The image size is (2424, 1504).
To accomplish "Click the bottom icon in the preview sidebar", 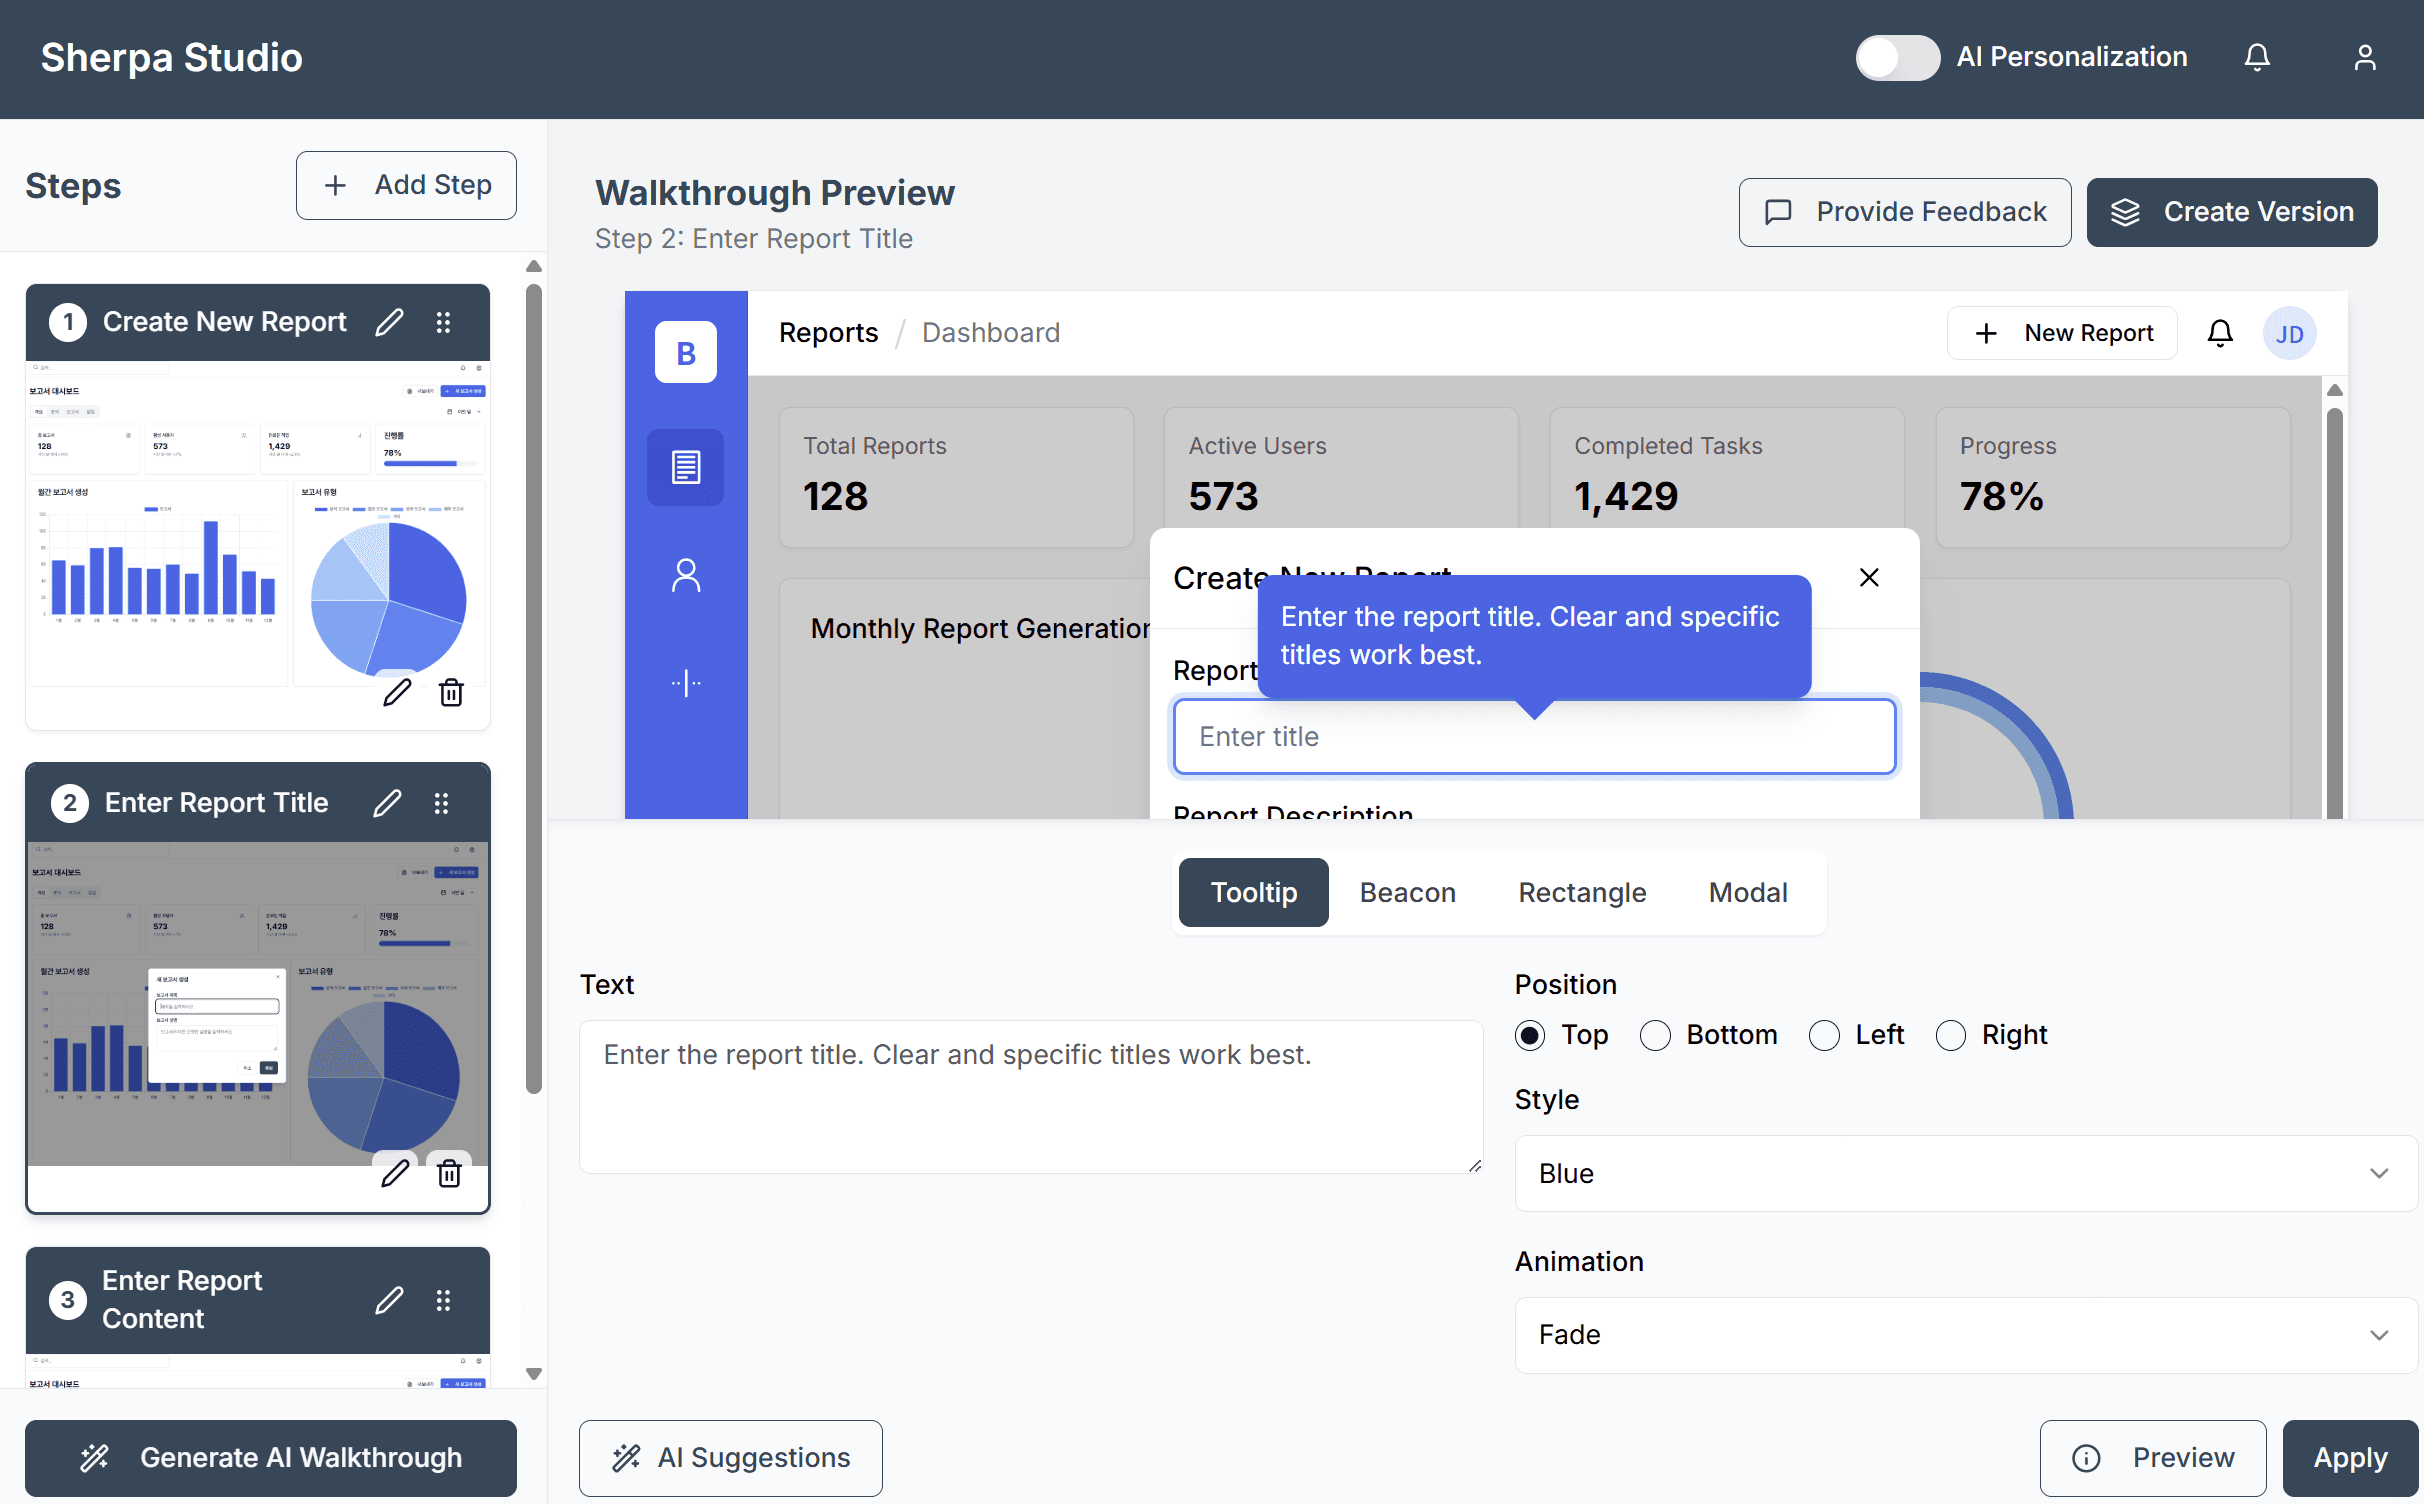I will (x=686, y=683).
